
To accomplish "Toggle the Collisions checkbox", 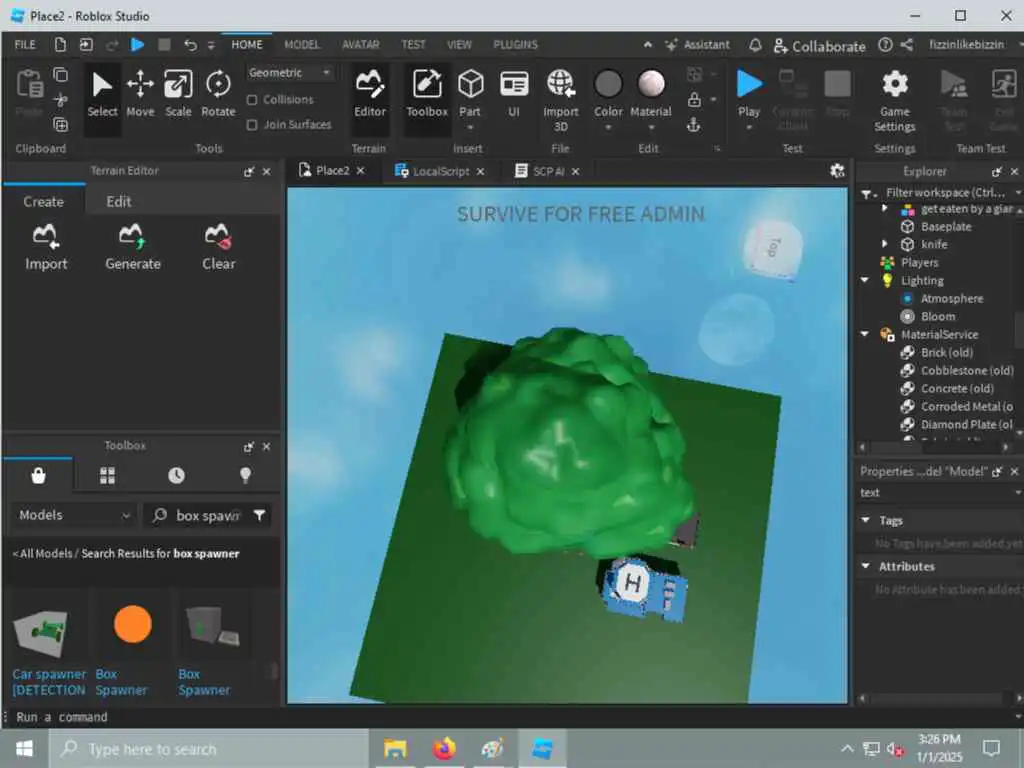I will click(252, 100).
